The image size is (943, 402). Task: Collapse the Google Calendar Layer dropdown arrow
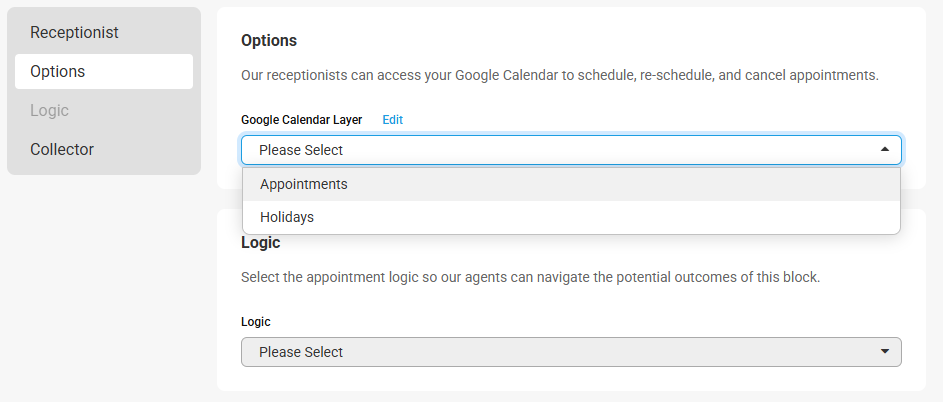[x=884, y=150]
